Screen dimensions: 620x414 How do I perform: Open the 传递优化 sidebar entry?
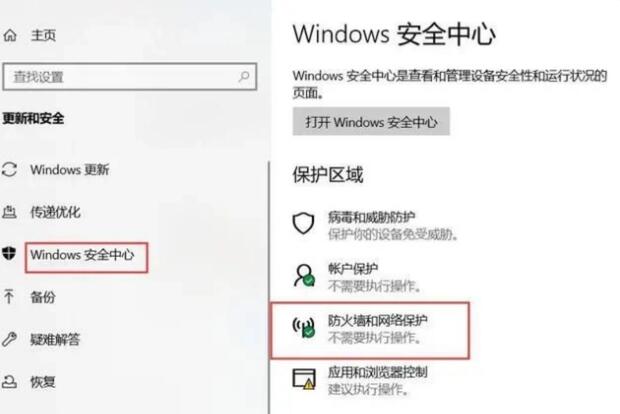tap(55, 212)
